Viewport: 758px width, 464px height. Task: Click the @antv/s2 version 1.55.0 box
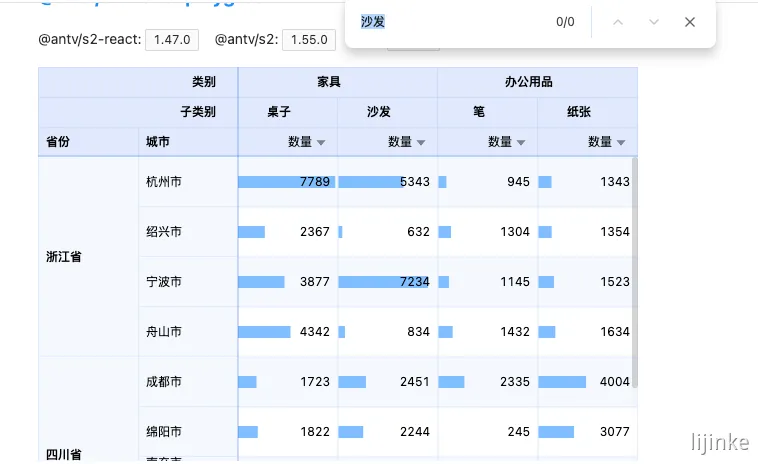pos(309,40)
